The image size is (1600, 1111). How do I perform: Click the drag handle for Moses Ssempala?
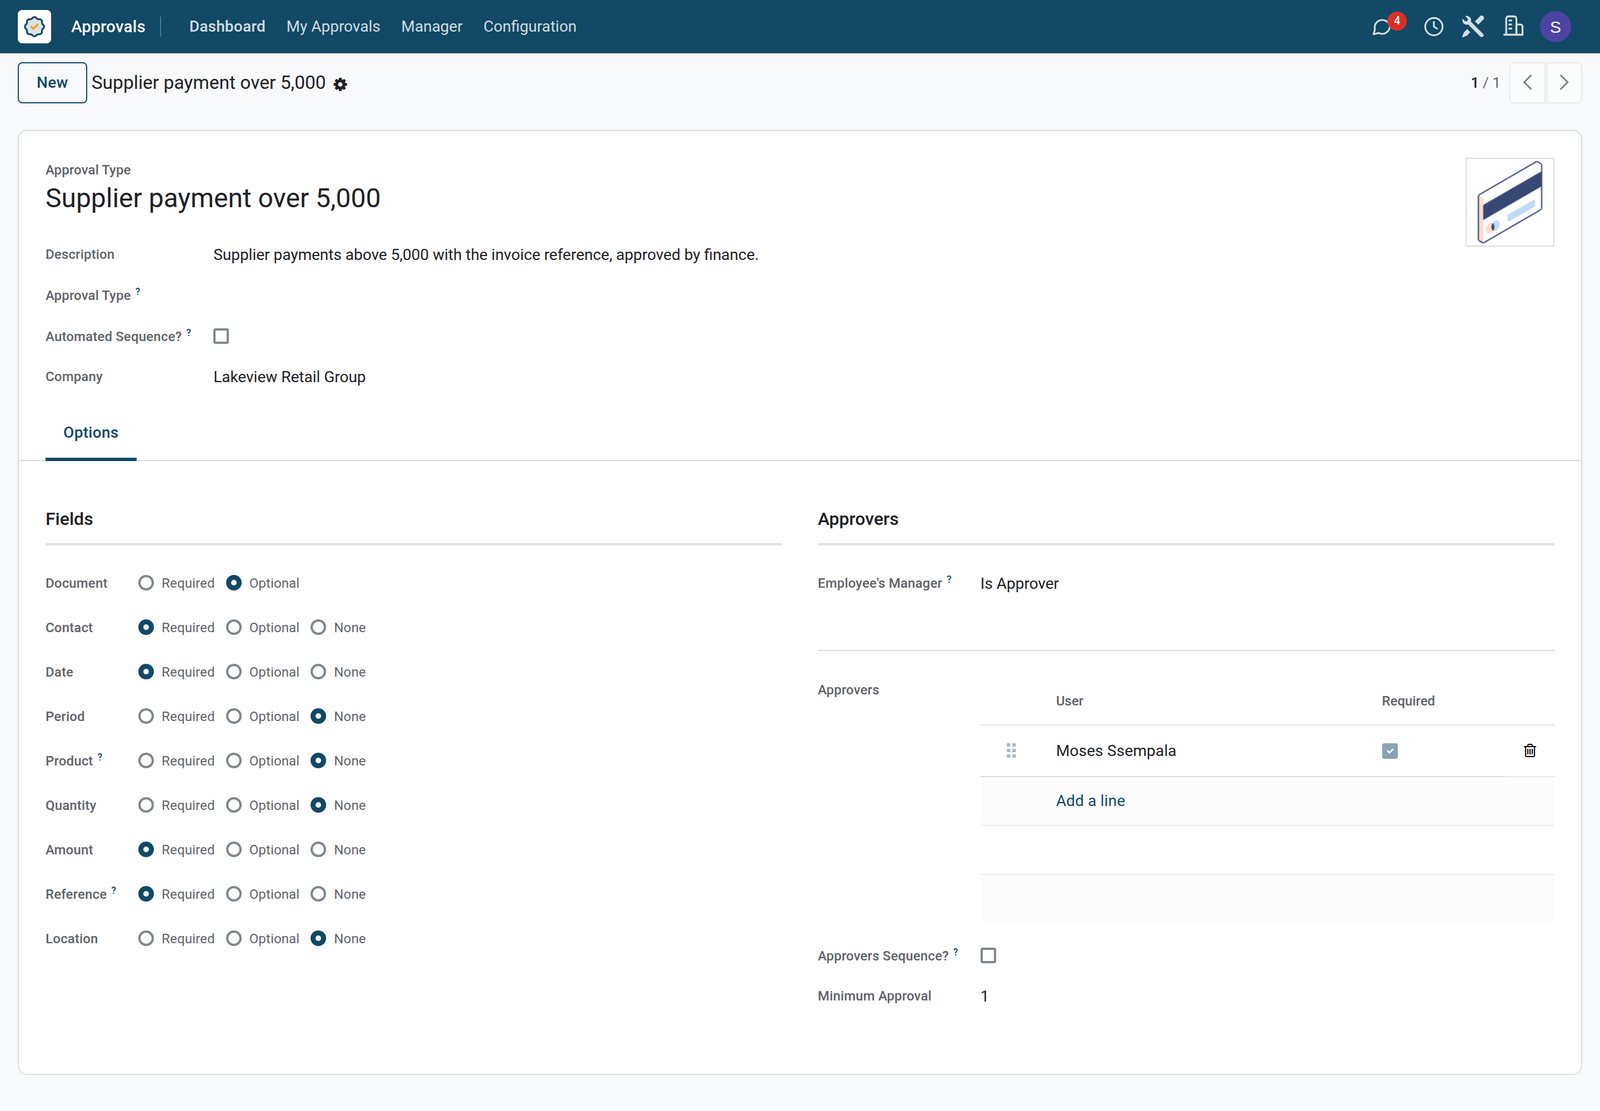coord(1011,751)
